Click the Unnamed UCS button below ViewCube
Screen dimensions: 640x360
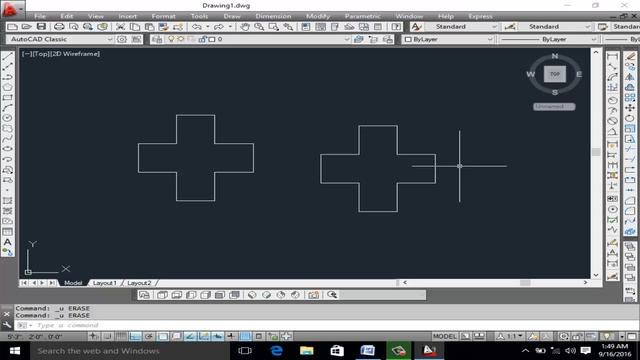[554, 107]
